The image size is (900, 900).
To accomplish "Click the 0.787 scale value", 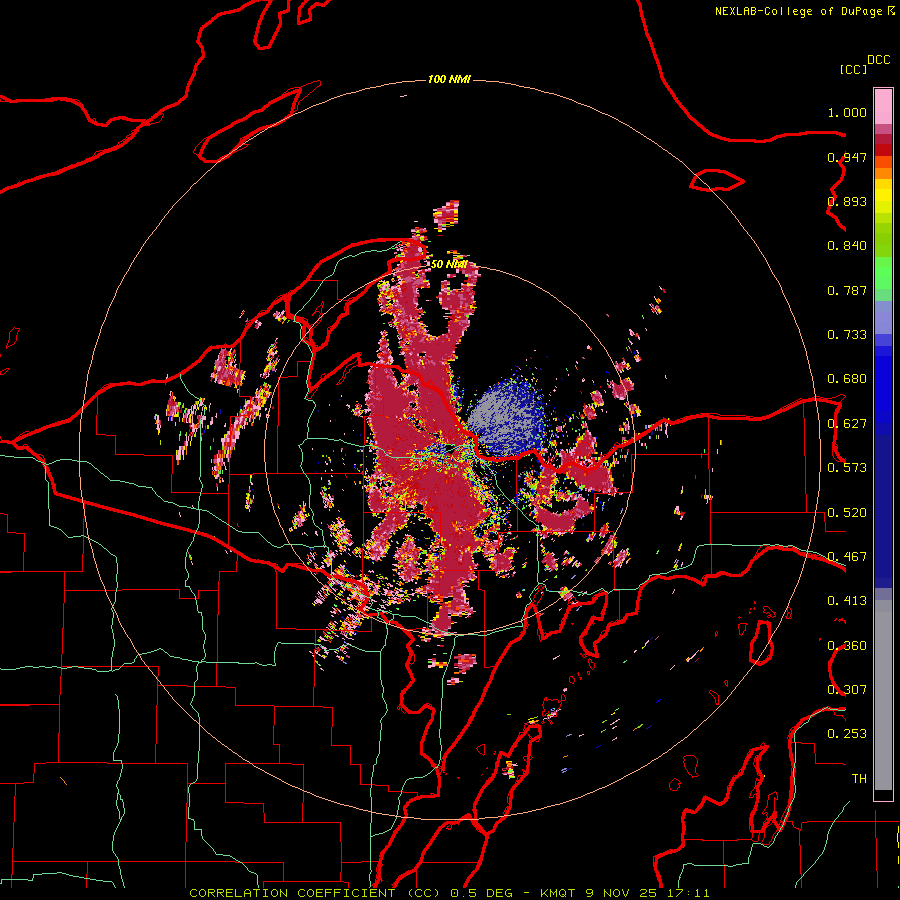I will pyautogui.click(x=847, y=290).
